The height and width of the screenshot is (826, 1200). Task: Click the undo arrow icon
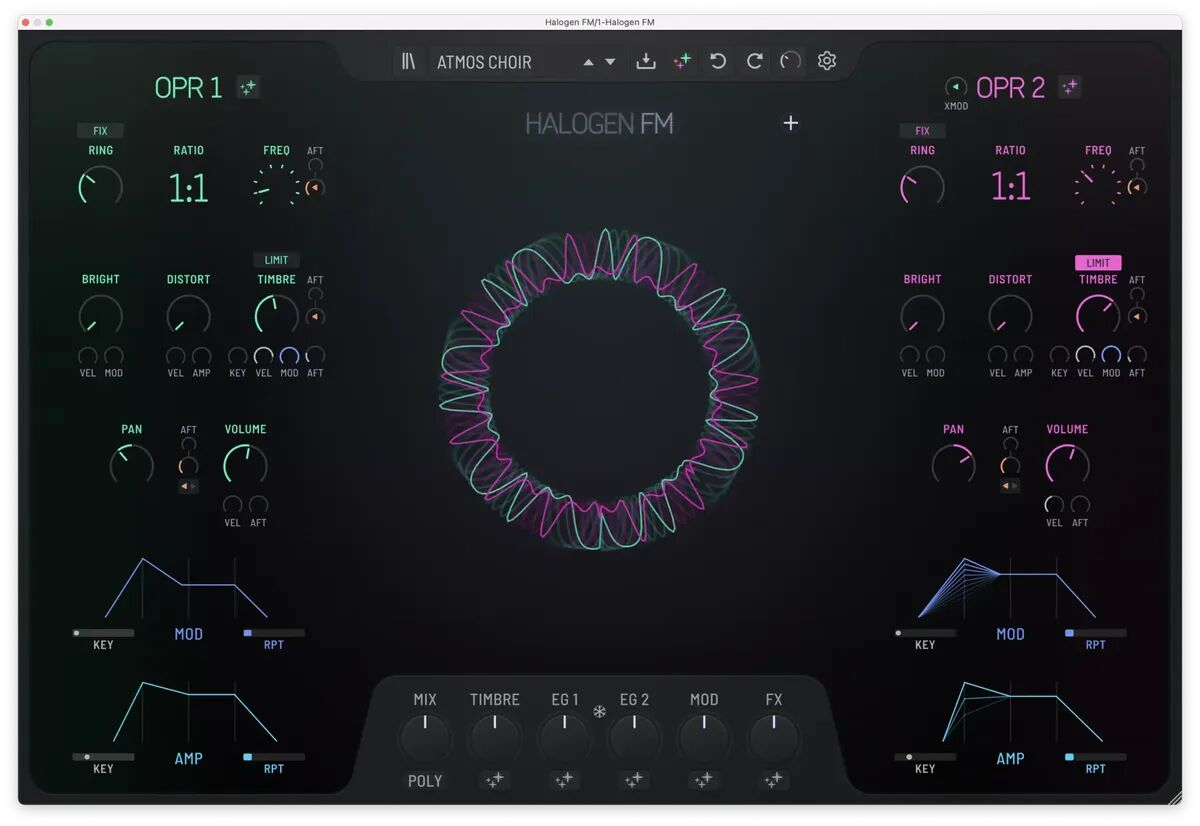click(718, 62)
